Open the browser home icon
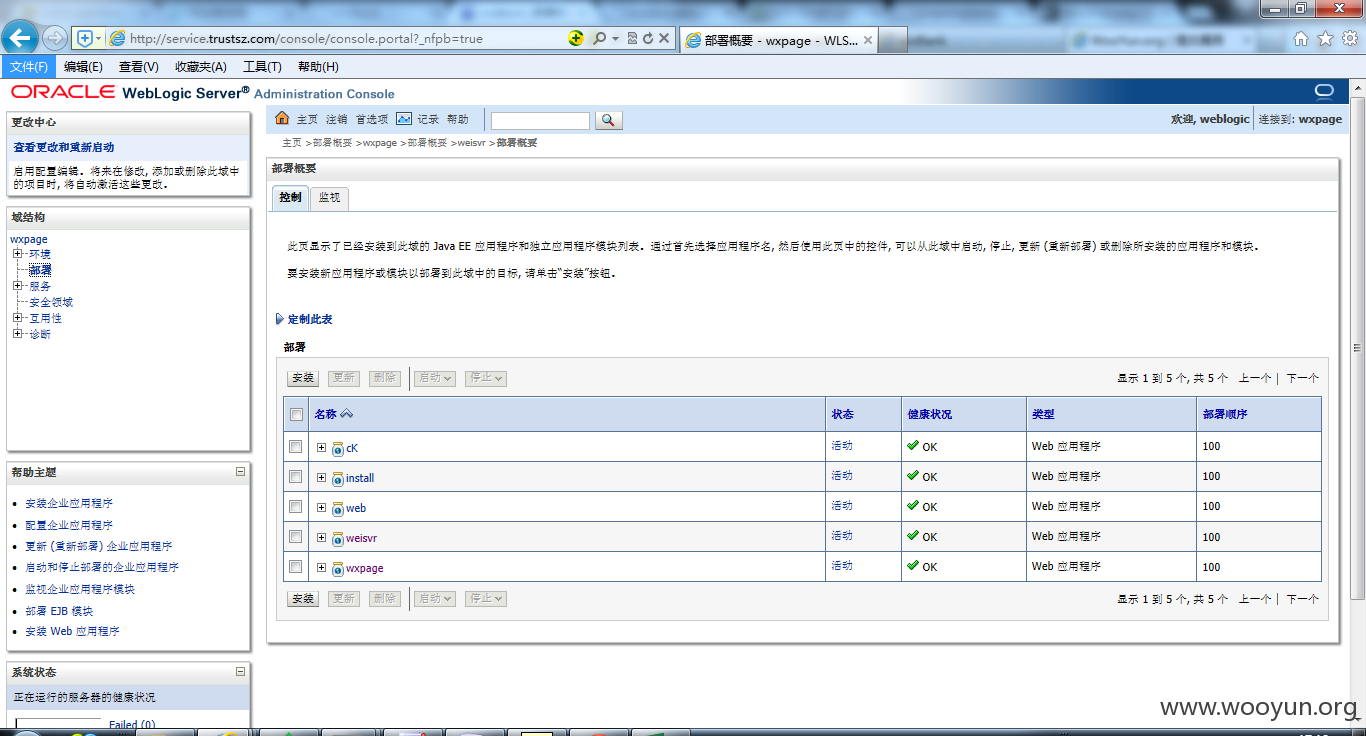 point(1301,39)
